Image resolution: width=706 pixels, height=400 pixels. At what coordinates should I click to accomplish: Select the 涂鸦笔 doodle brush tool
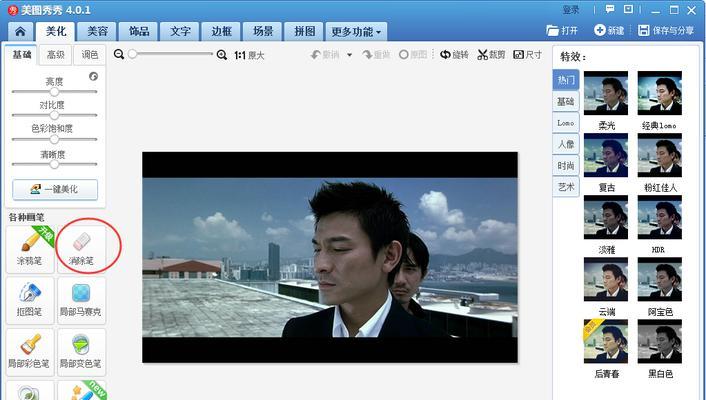pyautogui.click(x=30, y=249)
